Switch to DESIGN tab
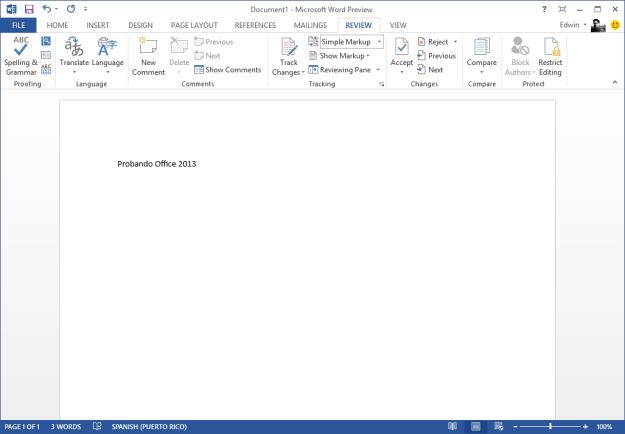625x434 pixels. click(140, 25)
